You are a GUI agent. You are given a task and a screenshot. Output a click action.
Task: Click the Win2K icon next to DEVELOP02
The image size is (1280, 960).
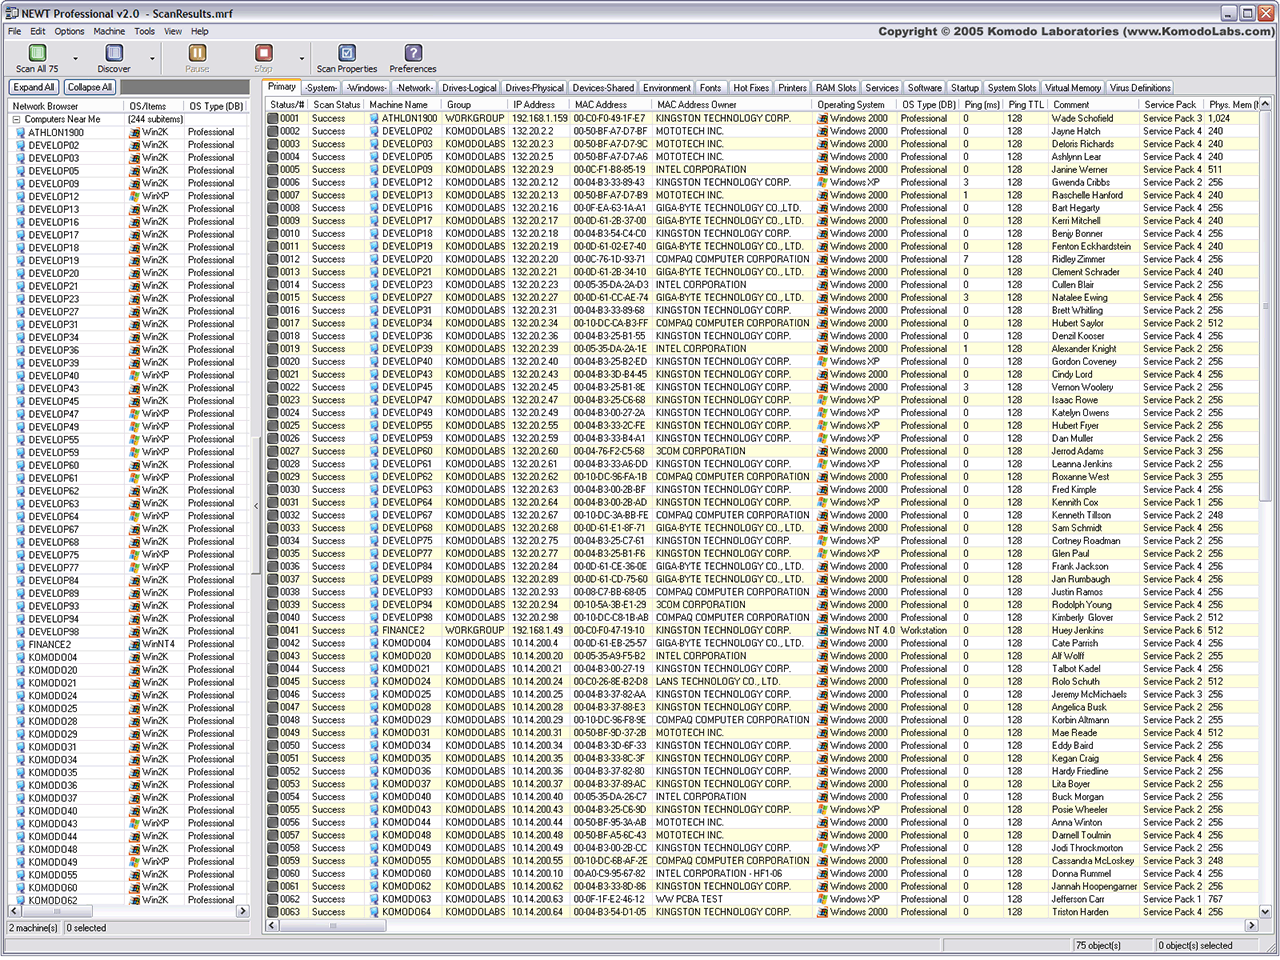pyautogui.click(x=133, y=145)
